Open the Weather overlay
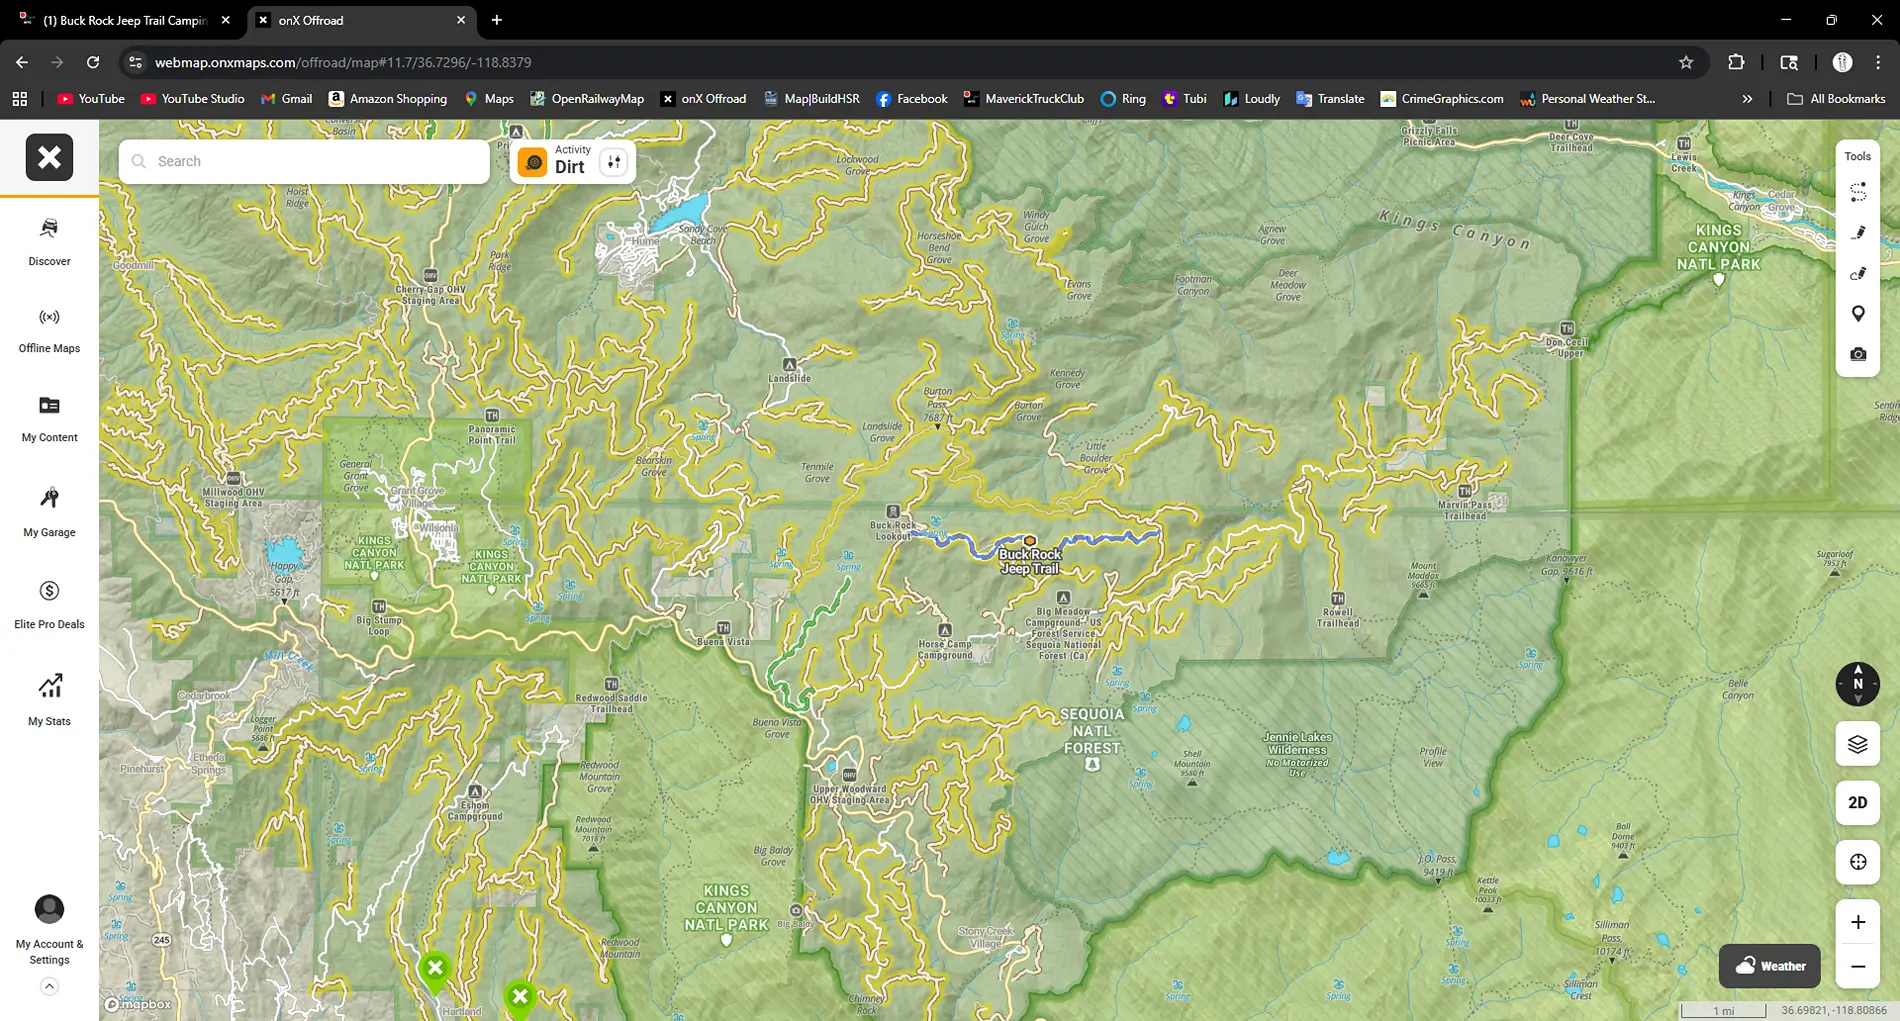The height and width of the screenshot is (1021, 1900). tap(1770, 966)
